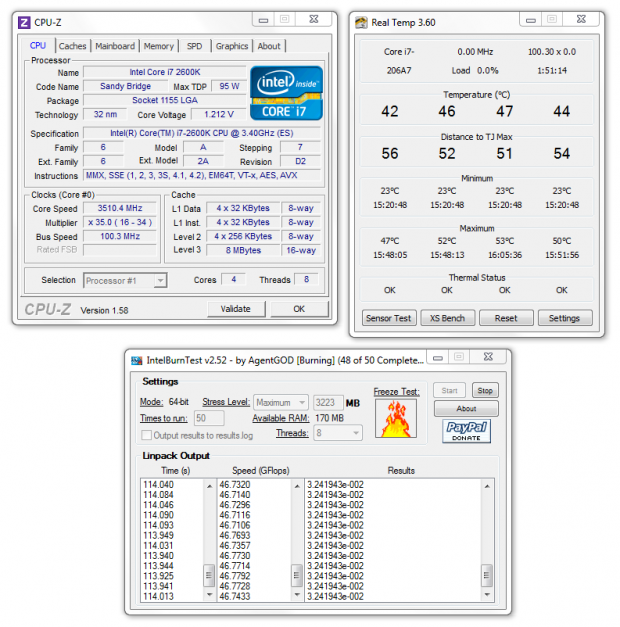
Task: Open the Mainboard tab in CPU-Z
Action: coord(115,46)
